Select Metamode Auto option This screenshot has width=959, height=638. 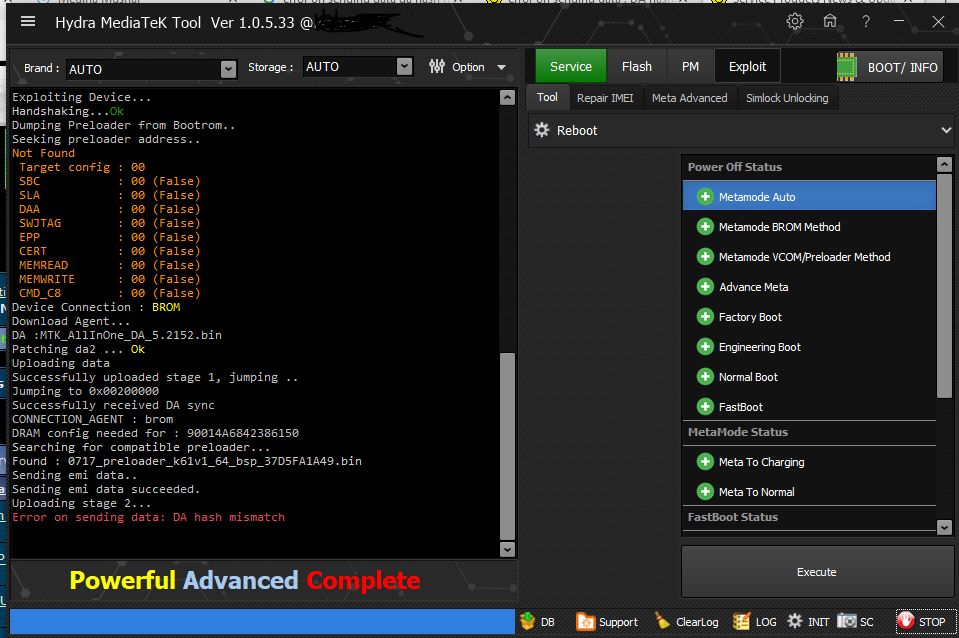809,196
